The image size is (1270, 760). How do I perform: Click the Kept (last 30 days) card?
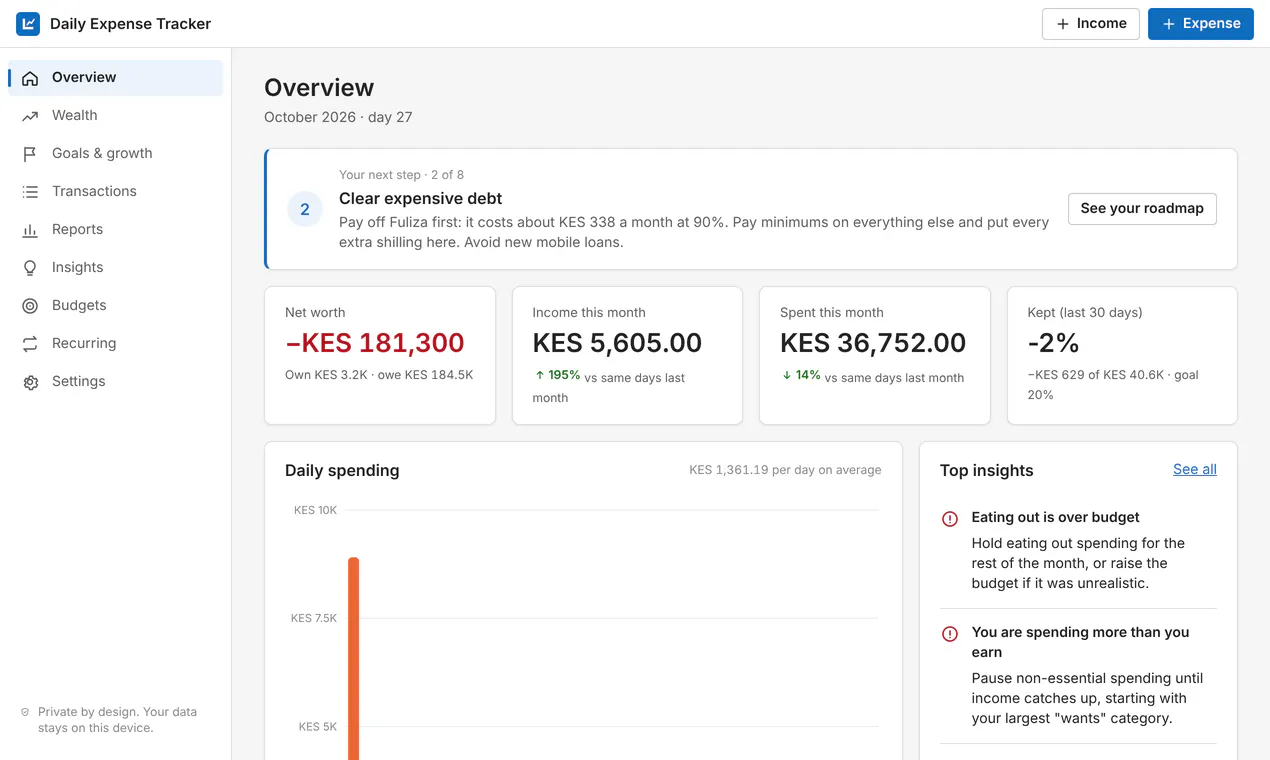pos(1122,355)
